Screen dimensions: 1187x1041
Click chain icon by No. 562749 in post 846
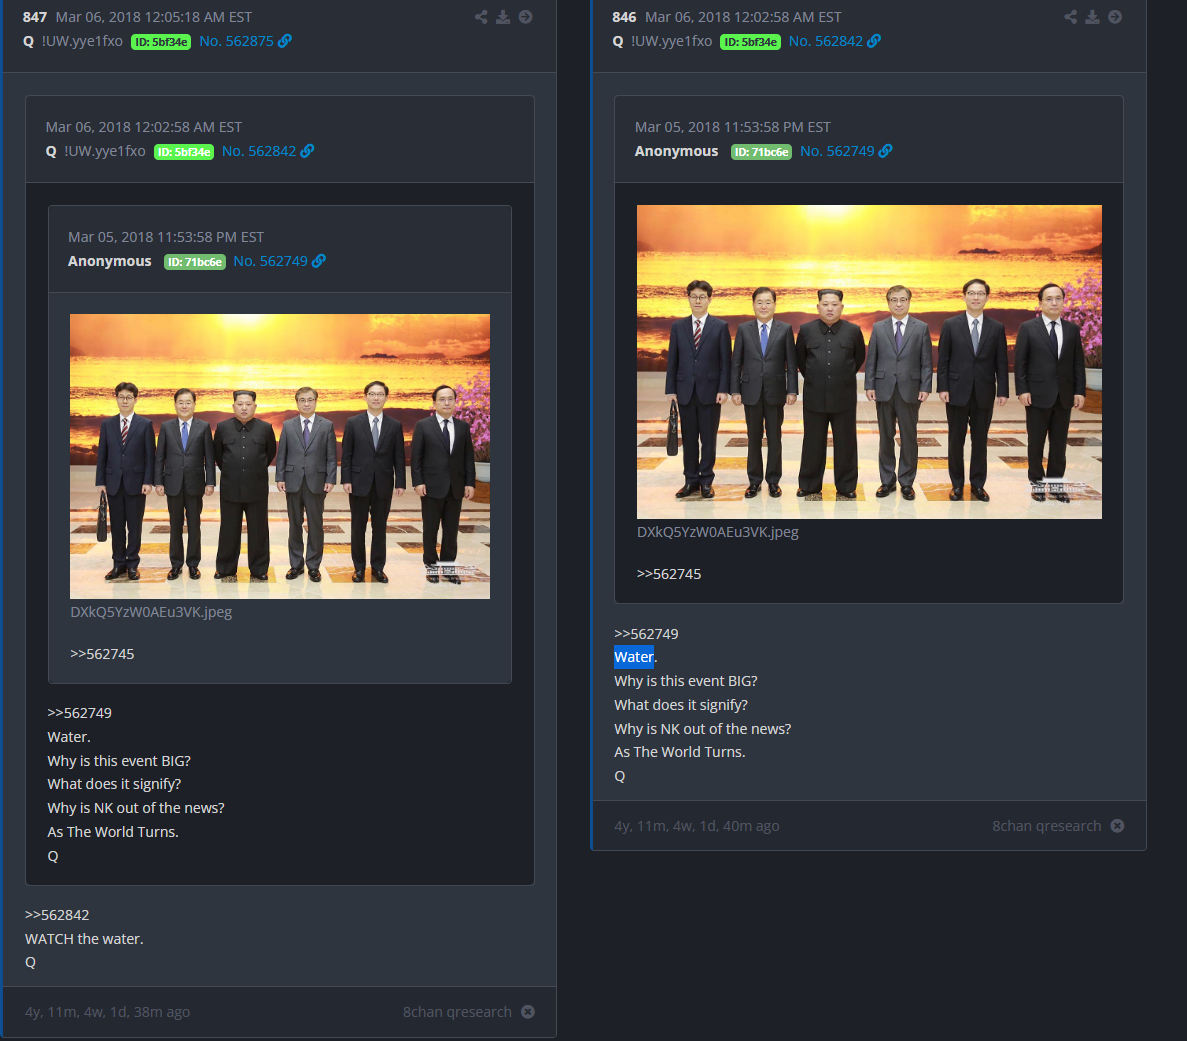point(886,151)
